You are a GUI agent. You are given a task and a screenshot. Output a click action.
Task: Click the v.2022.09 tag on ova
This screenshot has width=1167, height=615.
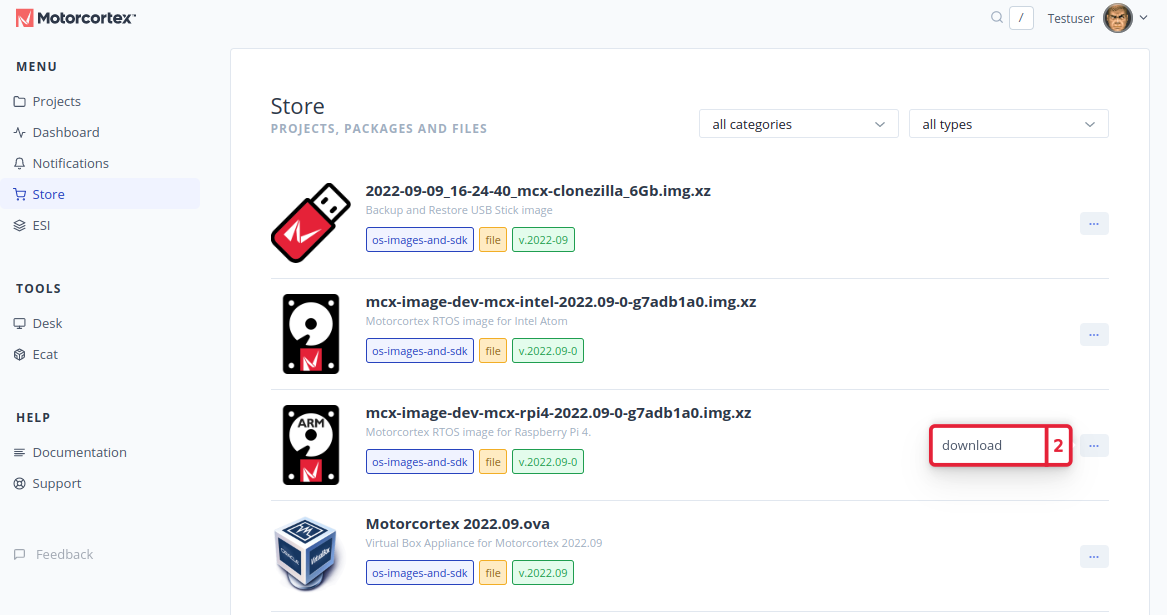(543, 573)
